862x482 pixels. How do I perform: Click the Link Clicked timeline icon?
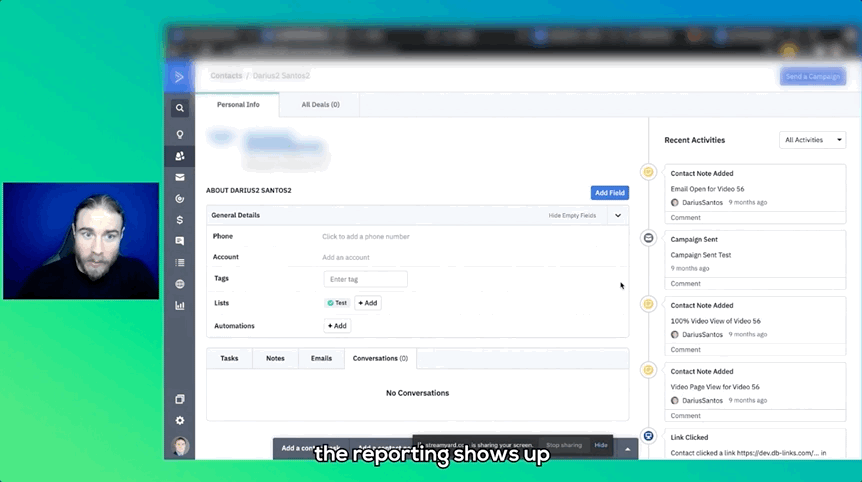pos(649,436)
